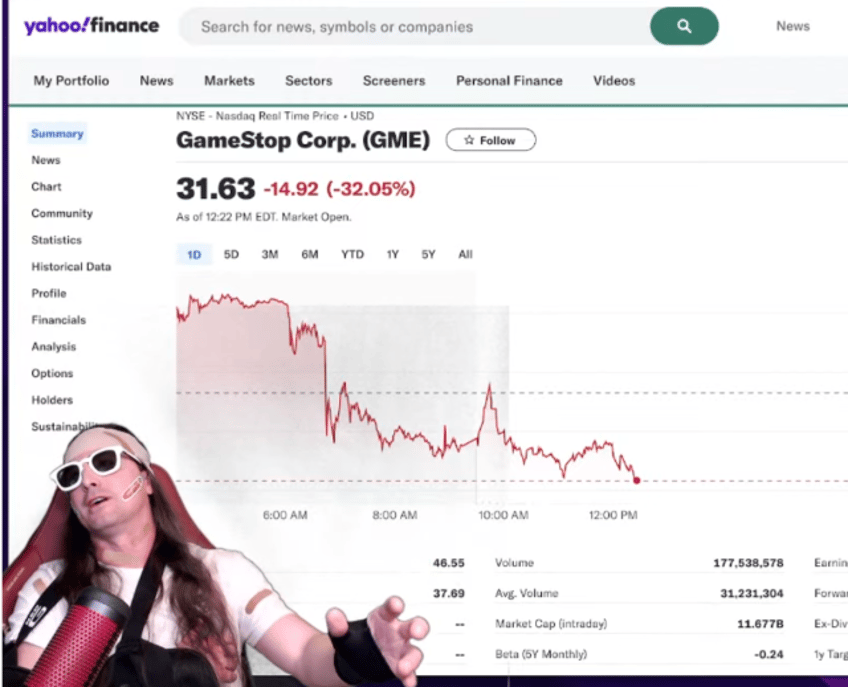
Task: Click the 'NYSE - Nasdaq Real Time Price' text
Action: 257,116
